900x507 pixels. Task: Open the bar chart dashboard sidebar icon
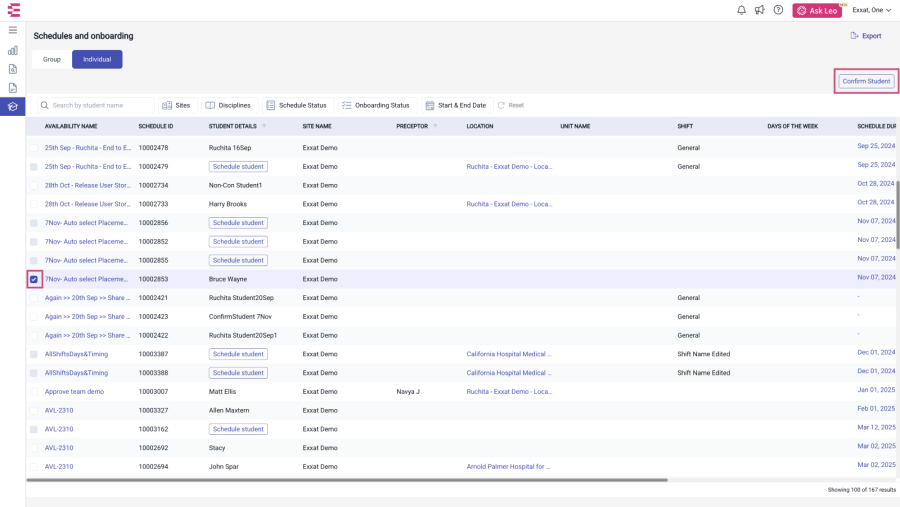pos(13,51)
